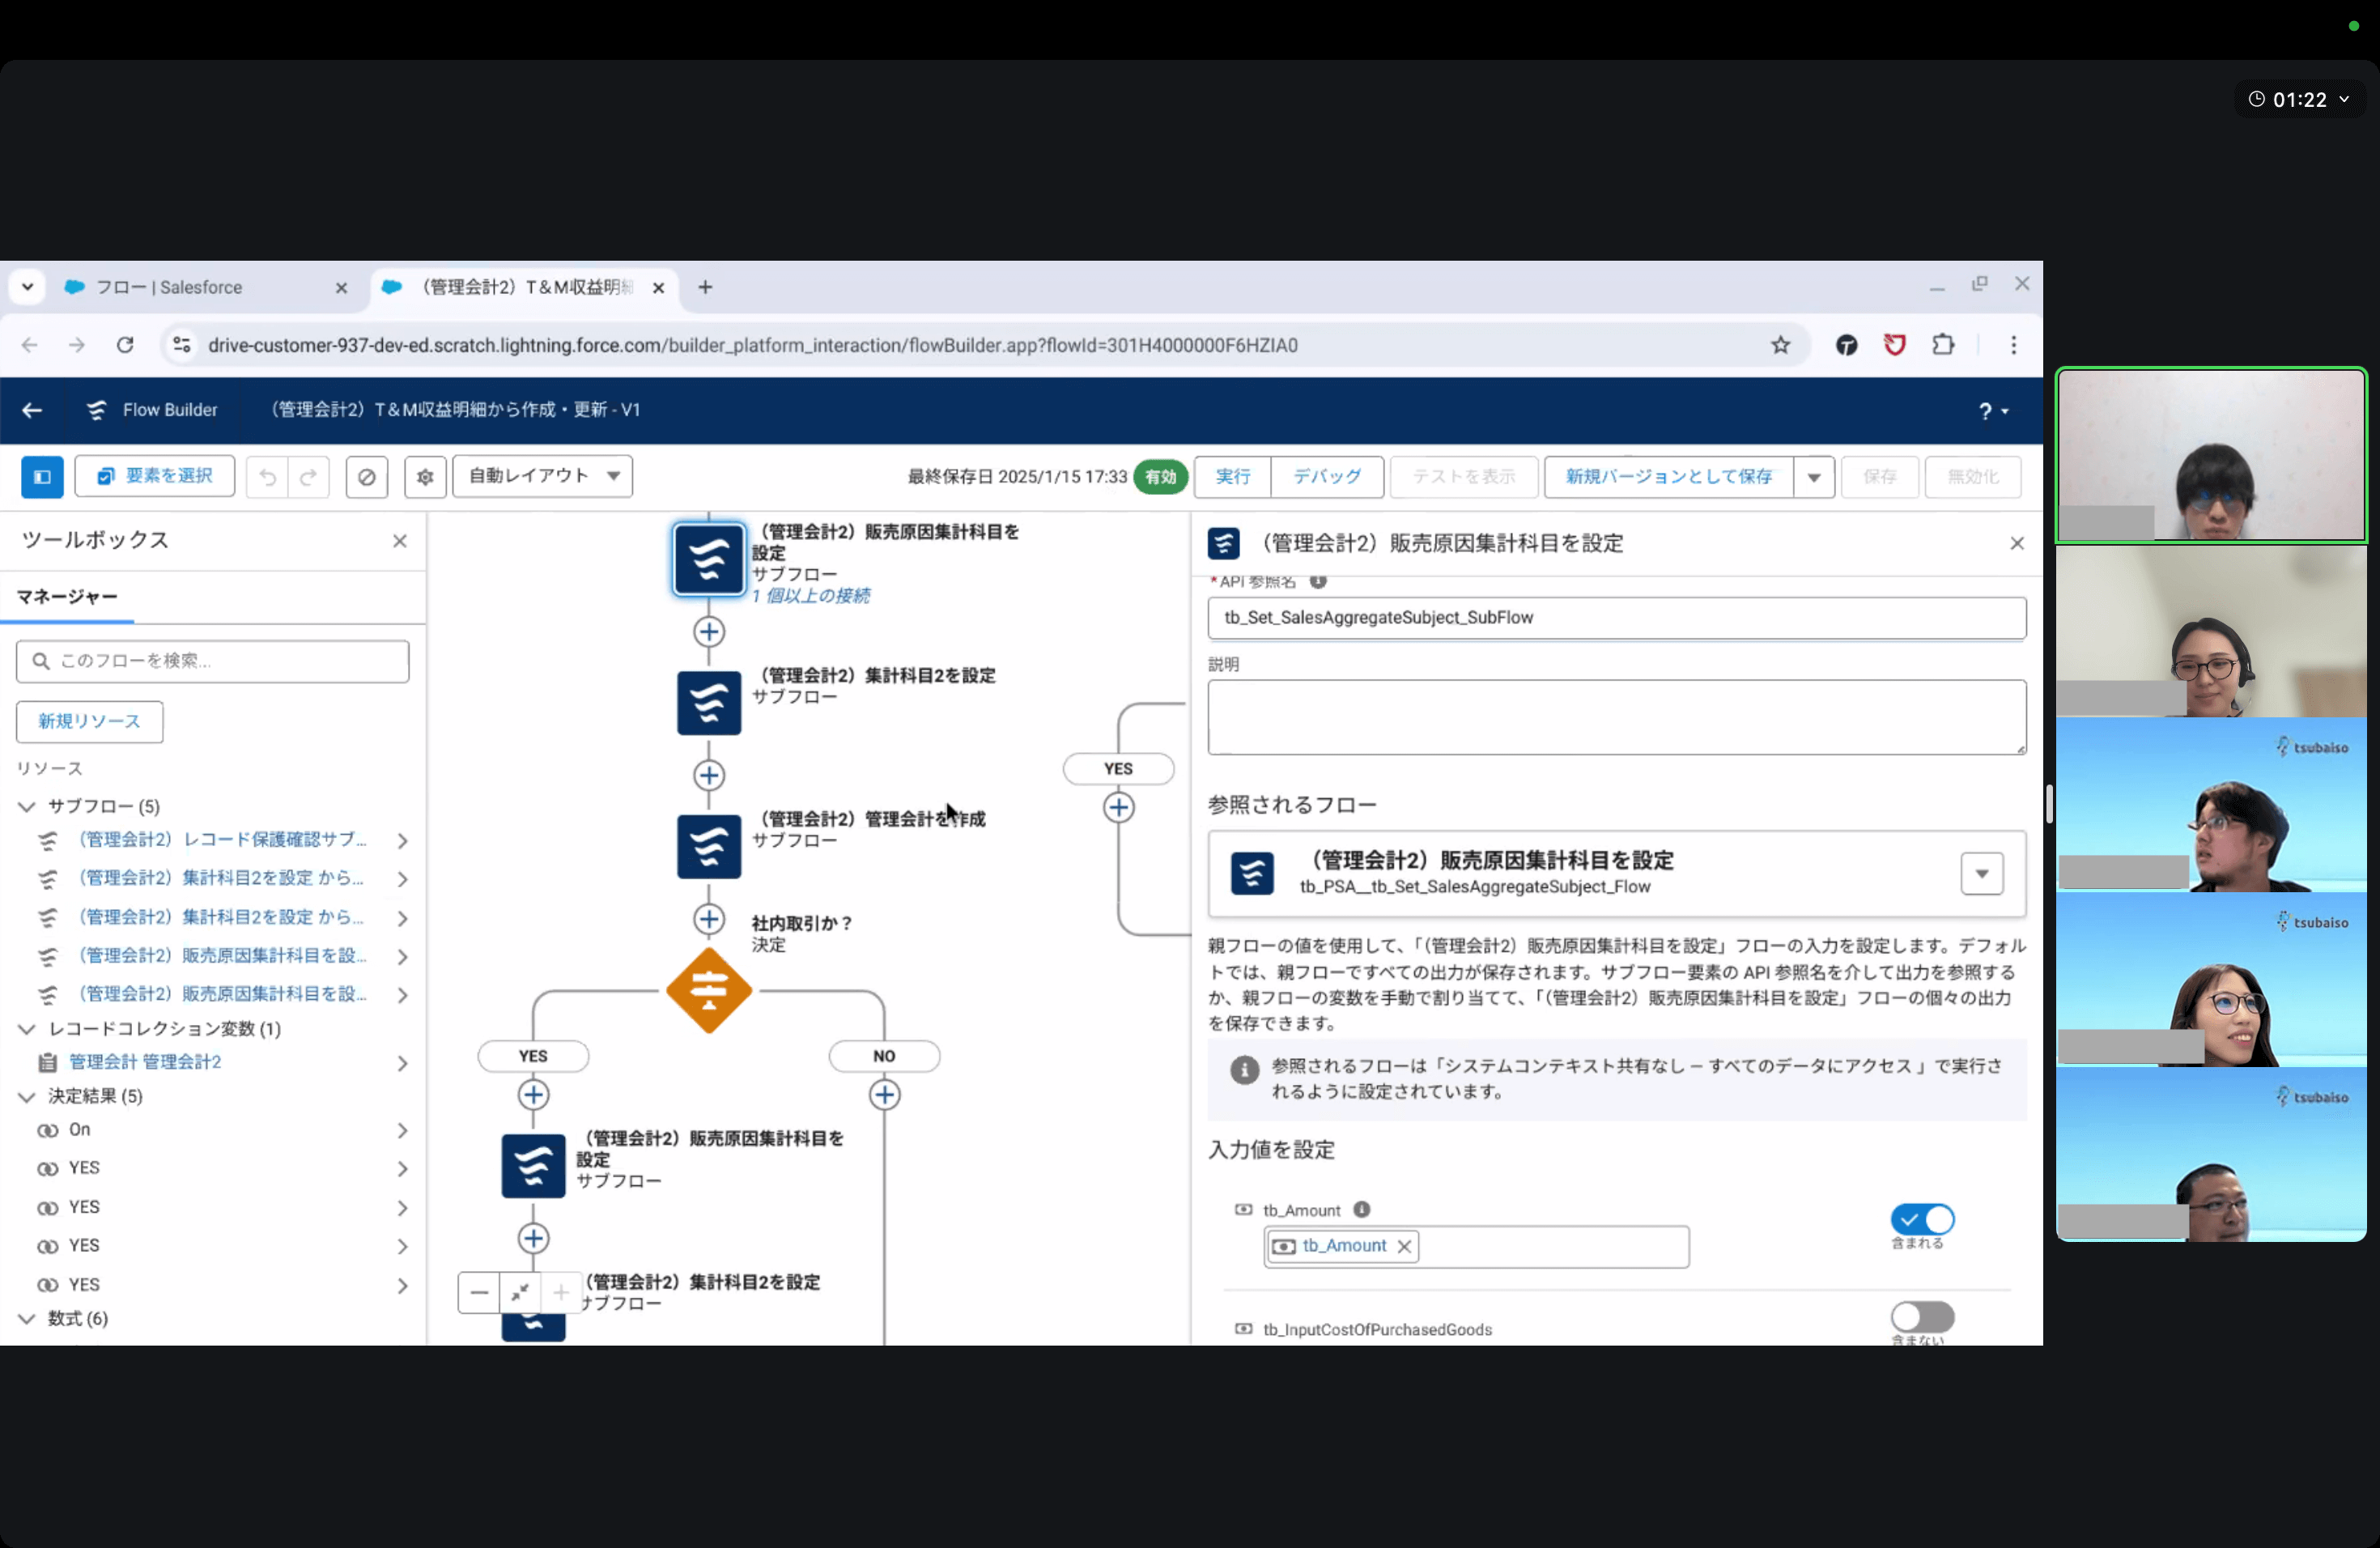The height and width of the screenshot is (1548, 2380).
Task: Open the 自動レイアウト layout dropdown
Action: click(x=542, y=477)
